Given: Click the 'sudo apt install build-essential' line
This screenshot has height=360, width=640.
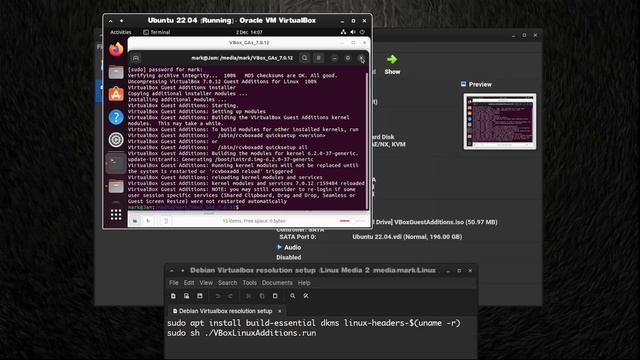Looking at the screenshot, I should (x=313, y=323).
